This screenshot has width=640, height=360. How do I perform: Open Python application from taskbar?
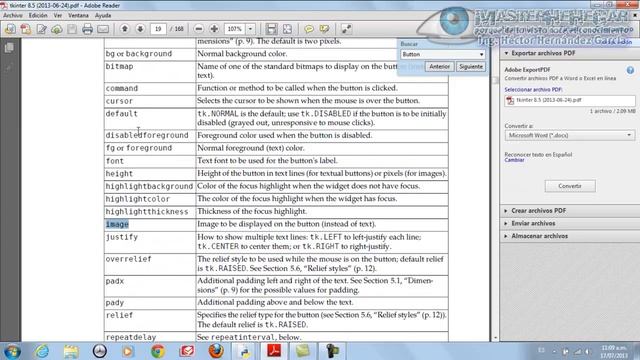(245, 351)
